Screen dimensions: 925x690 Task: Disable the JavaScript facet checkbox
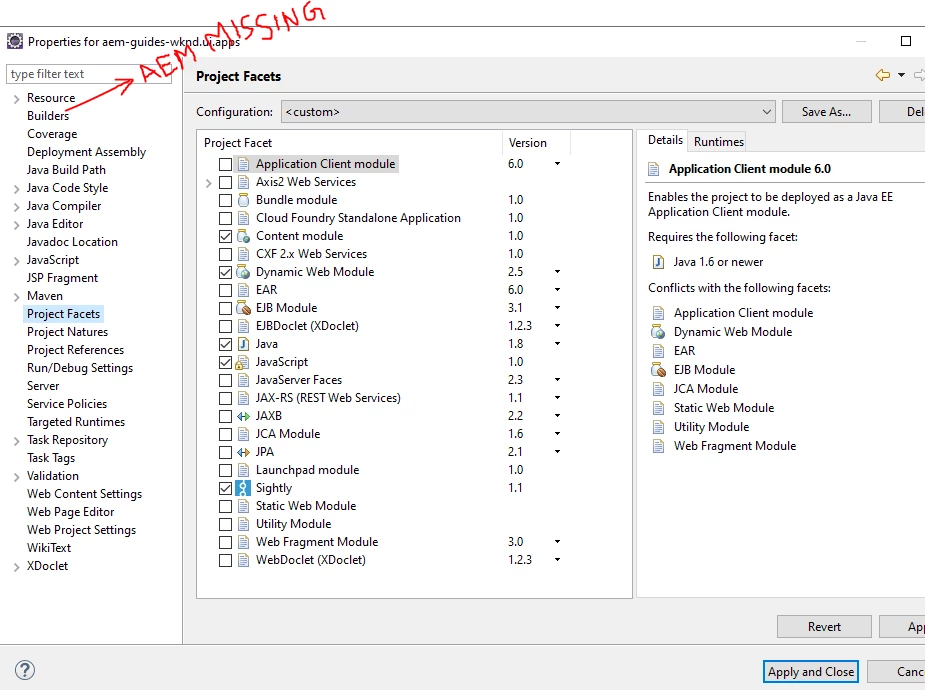click(225, 363)
